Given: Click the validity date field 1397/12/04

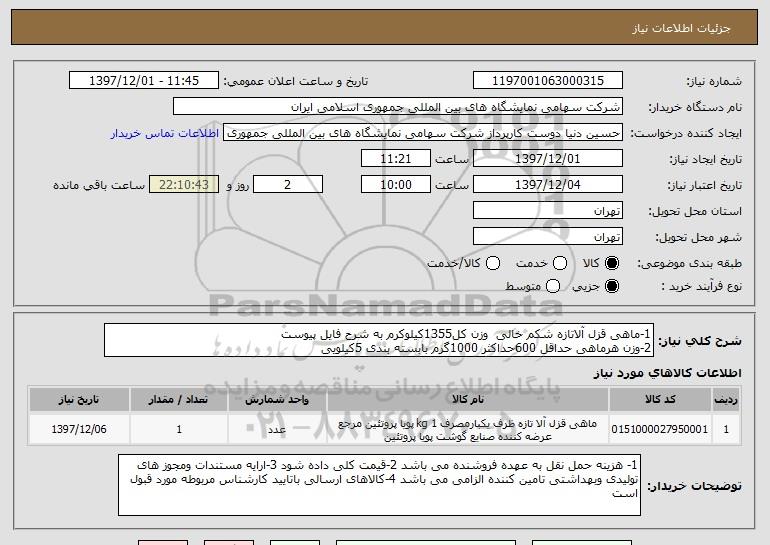Looking at the screenshot, I should click(548, 185).
